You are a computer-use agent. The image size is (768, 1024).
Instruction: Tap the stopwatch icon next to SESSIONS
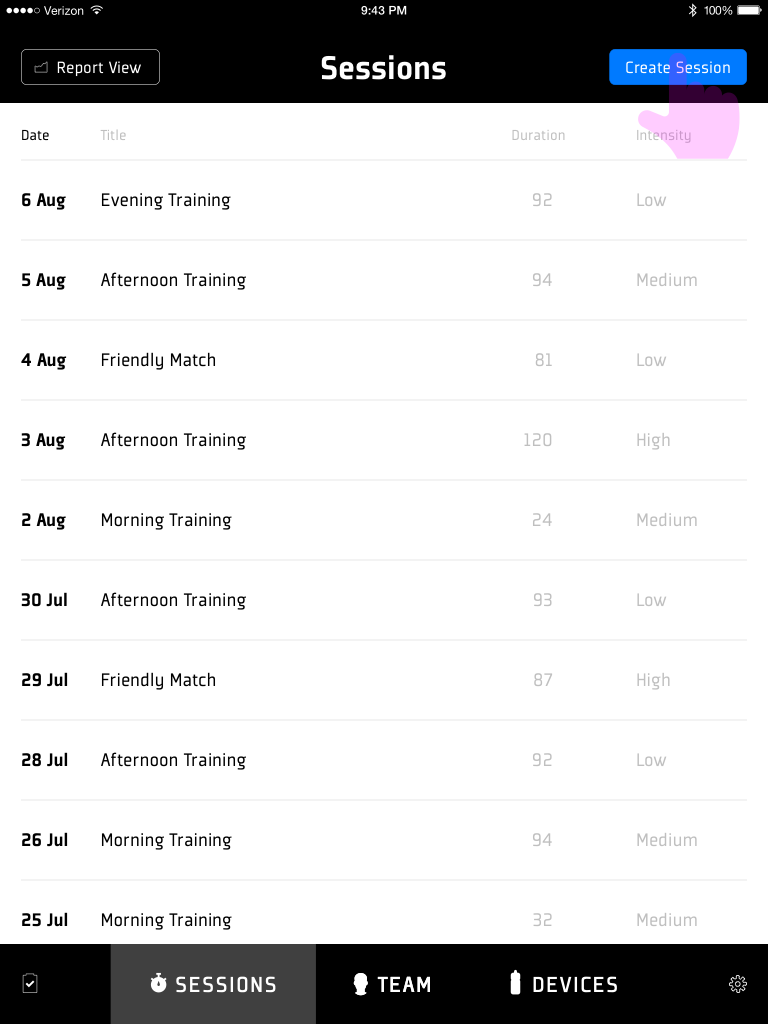pyautogui.click(x=159, y=983)
